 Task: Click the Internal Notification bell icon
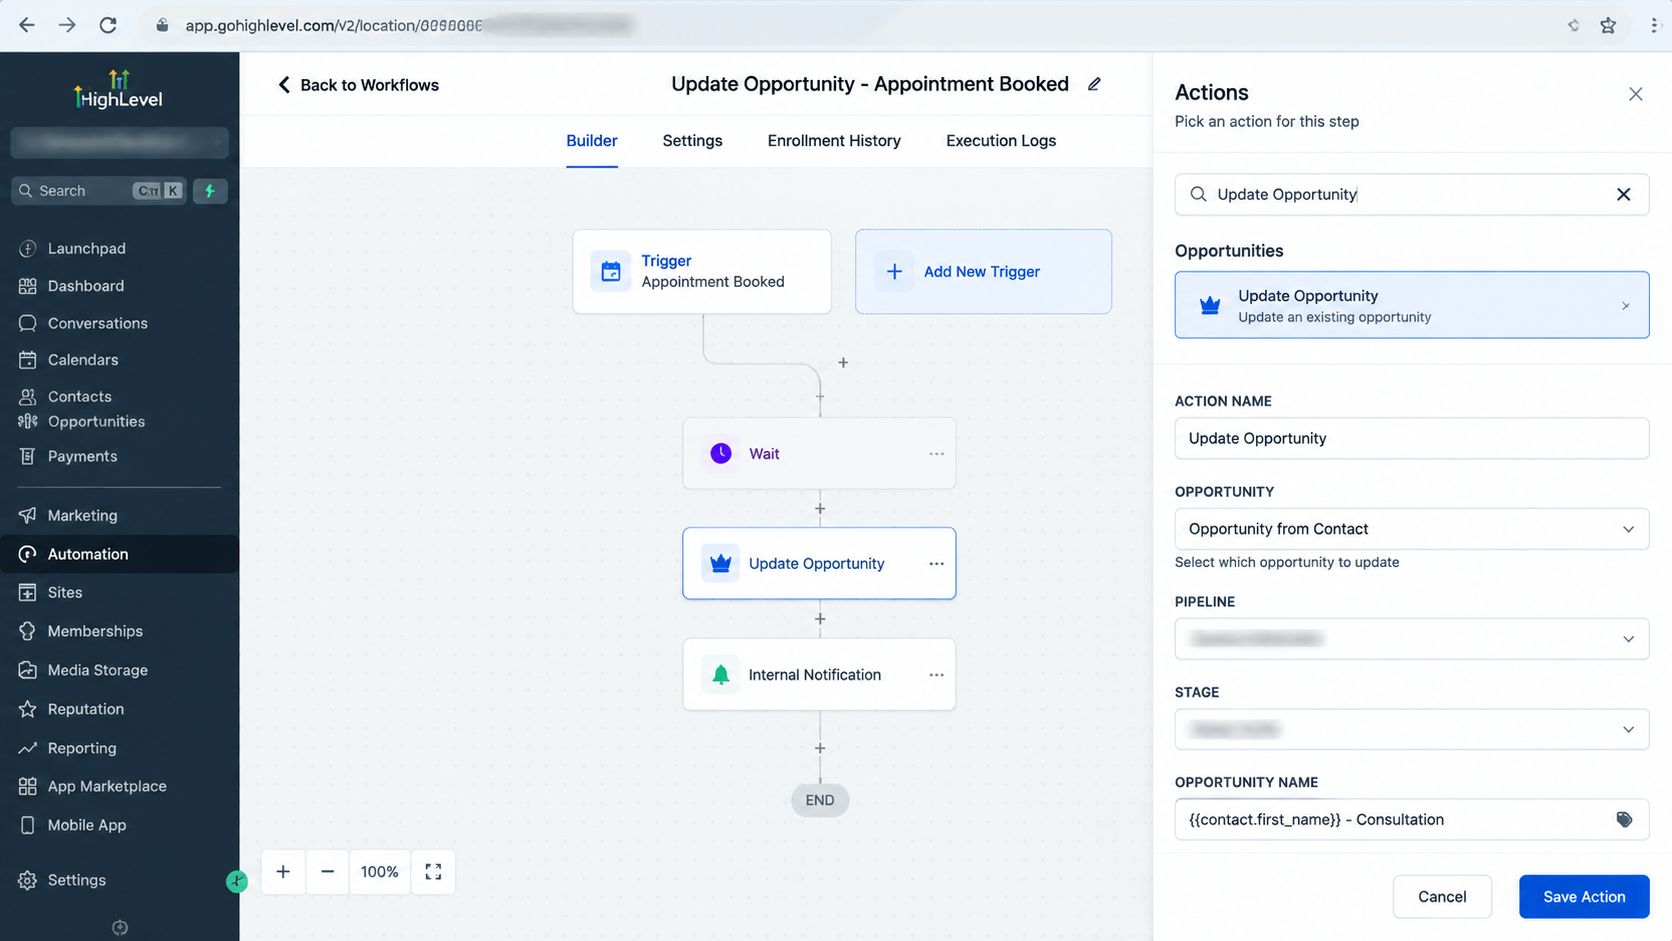[720, 674]
